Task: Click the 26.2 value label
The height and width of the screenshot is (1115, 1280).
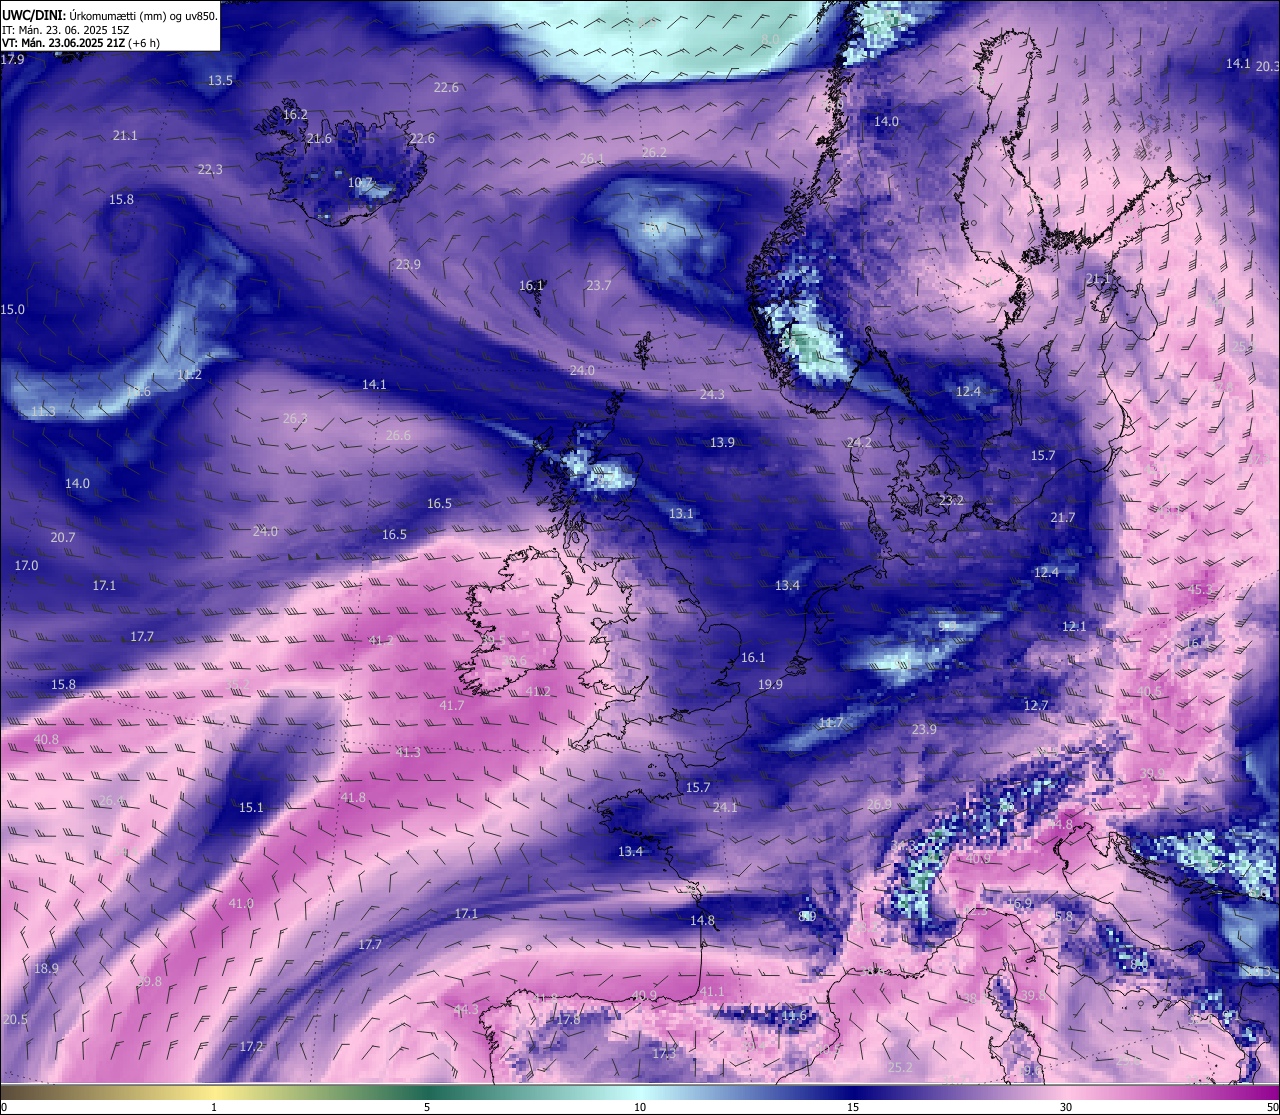Action: click(653, 153)
